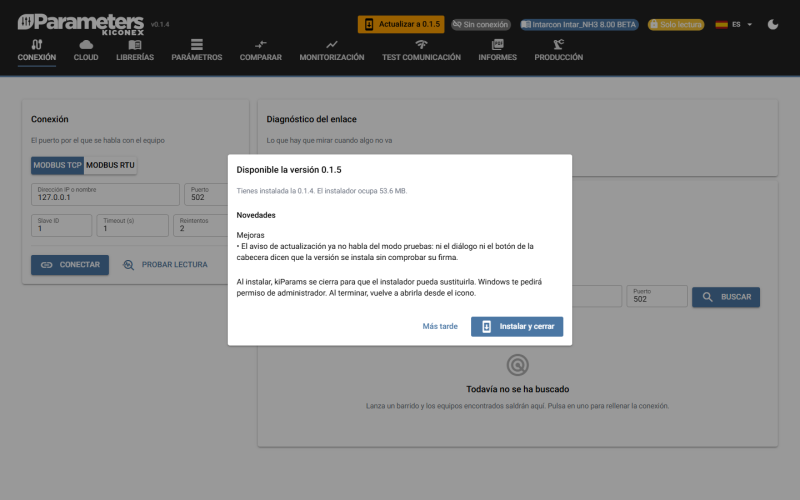The image size is (800, 500).
Task: Open the Cloud tab icon
Action: 86,44
